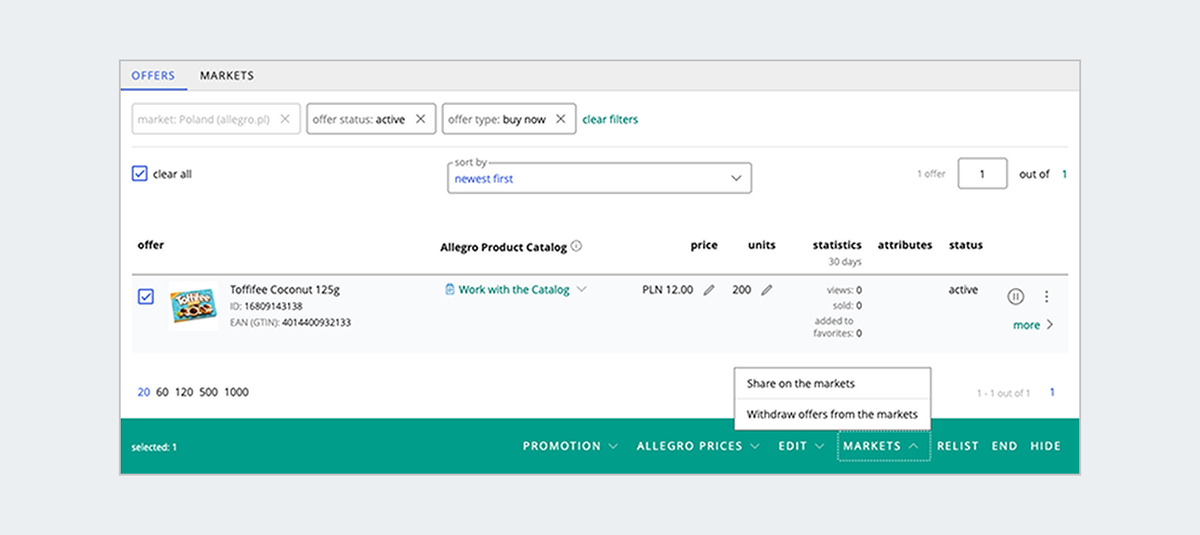Image resolution: width=1200 pixels, height=535 pixels.
Task: Edit the price with the pencil icon
Action: (x=709, y=290)
